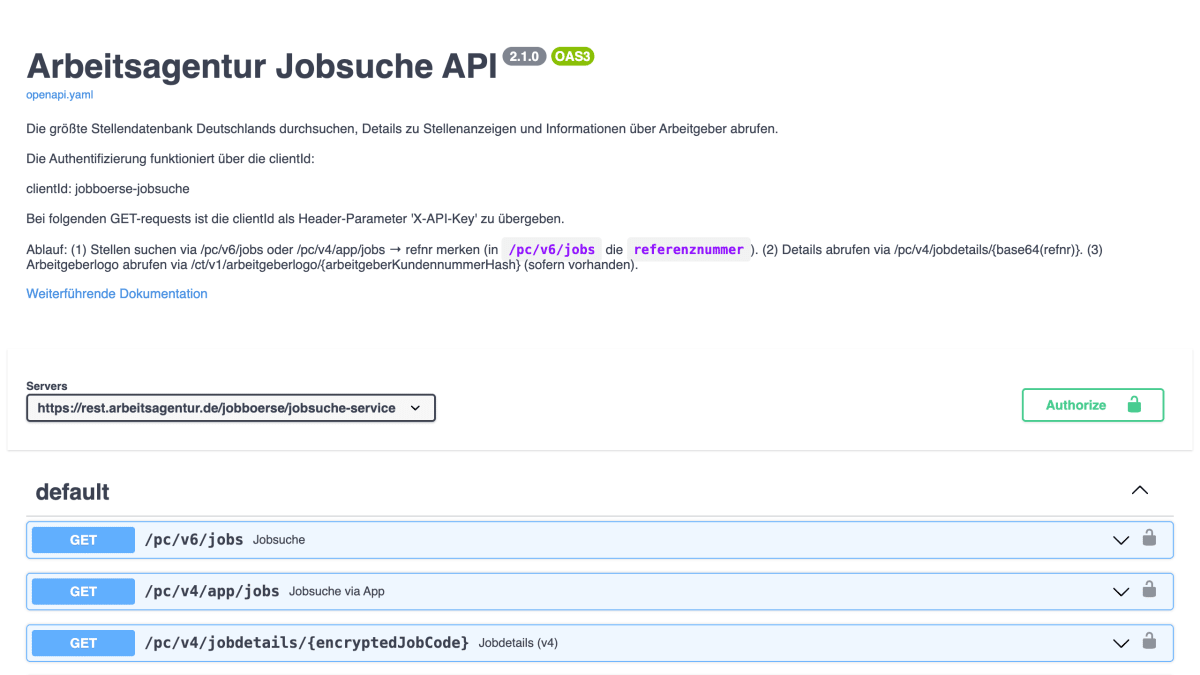1200x675 pixels.
Task: Click the purple '/pc/v6/jobs' inline code
Action: pos(551,250)
